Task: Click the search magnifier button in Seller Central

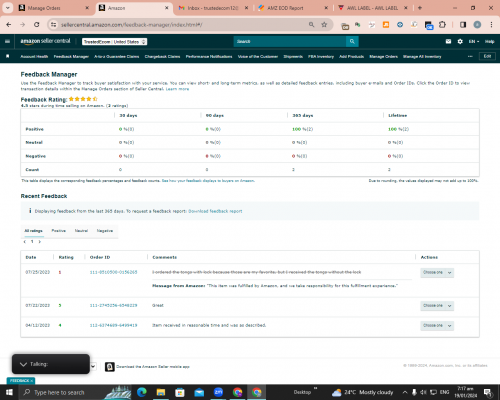Action: (x=352, y=41)
